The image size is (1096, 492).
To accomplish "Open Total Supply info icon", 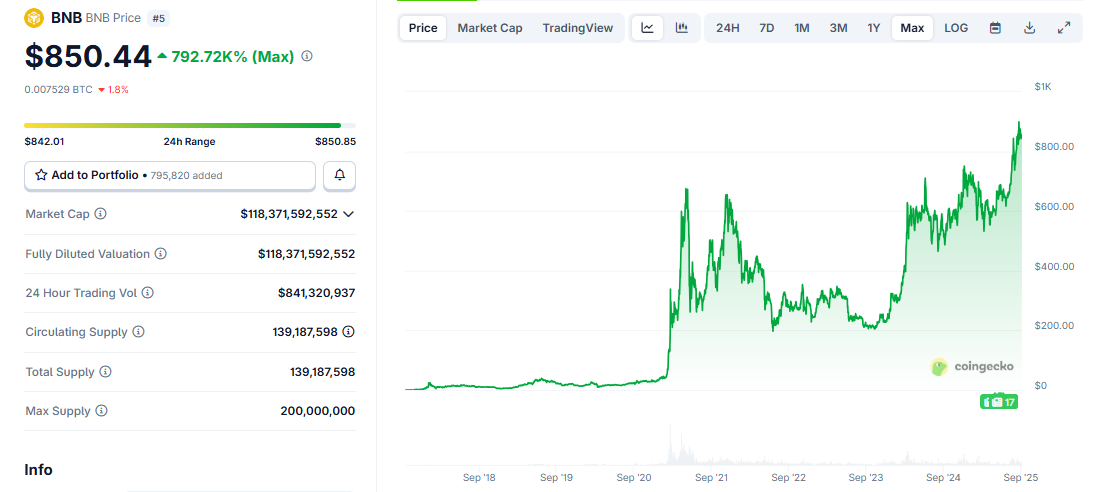I will point(106,372).
